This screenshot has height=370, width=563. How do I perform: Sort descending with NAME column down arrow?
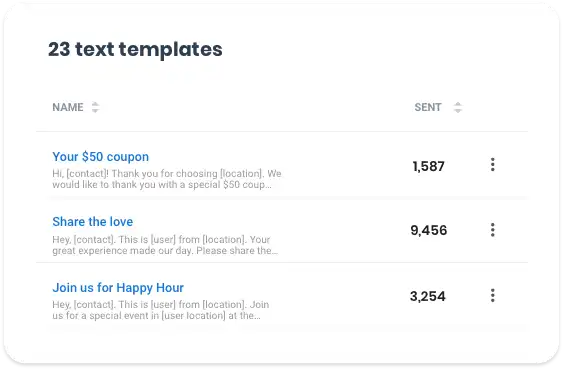[95, 110]
